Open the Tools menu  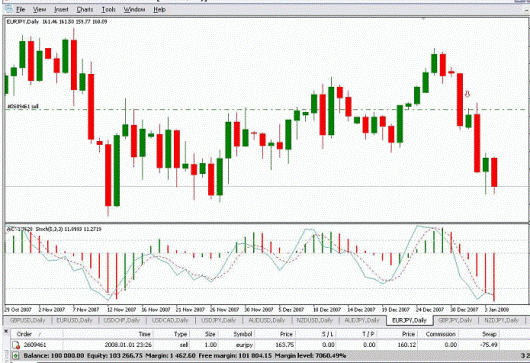tap(109, 9)
